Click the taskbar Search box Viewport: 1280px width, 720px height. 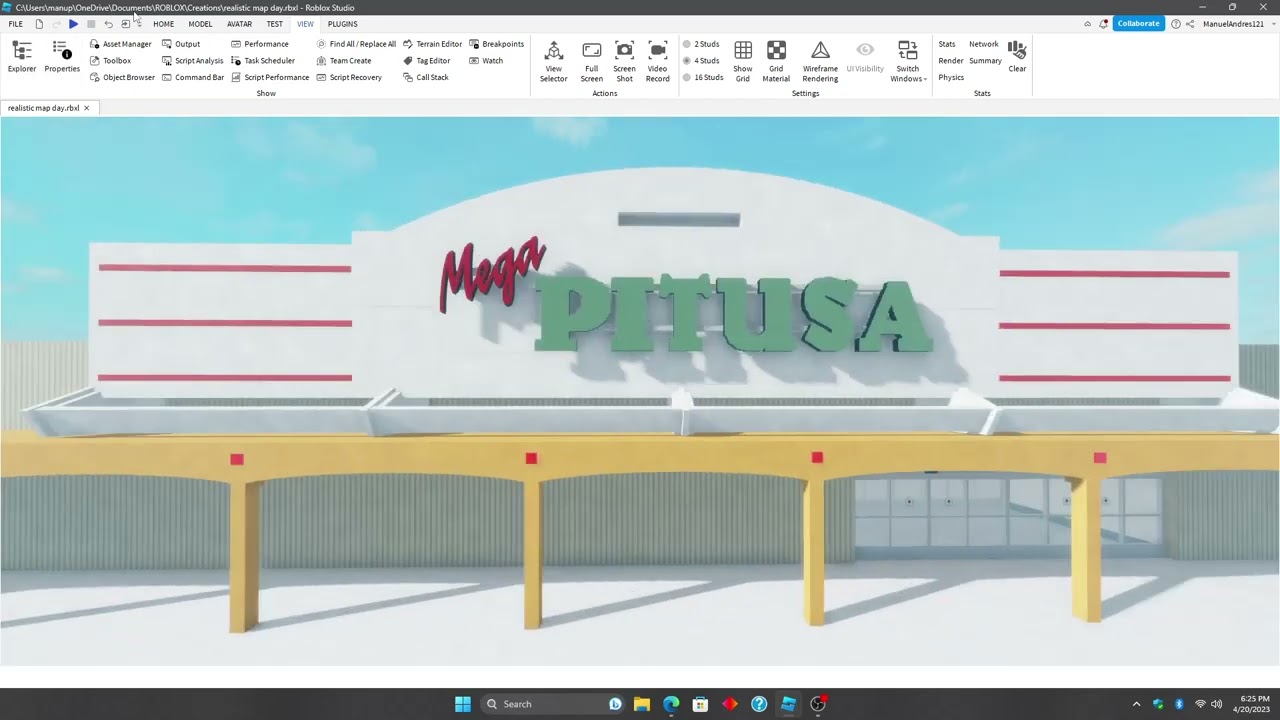(x=553, y=704)
